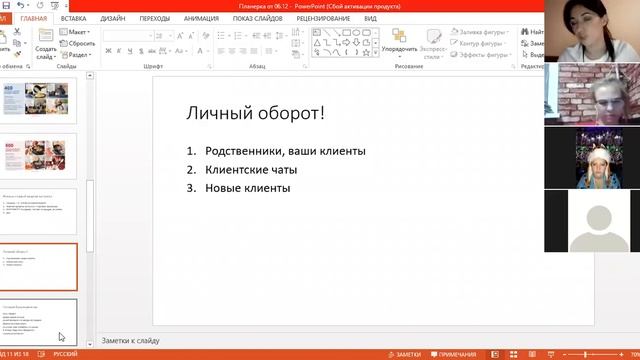Expand the shapes gallery more arrow

[376, 52]
